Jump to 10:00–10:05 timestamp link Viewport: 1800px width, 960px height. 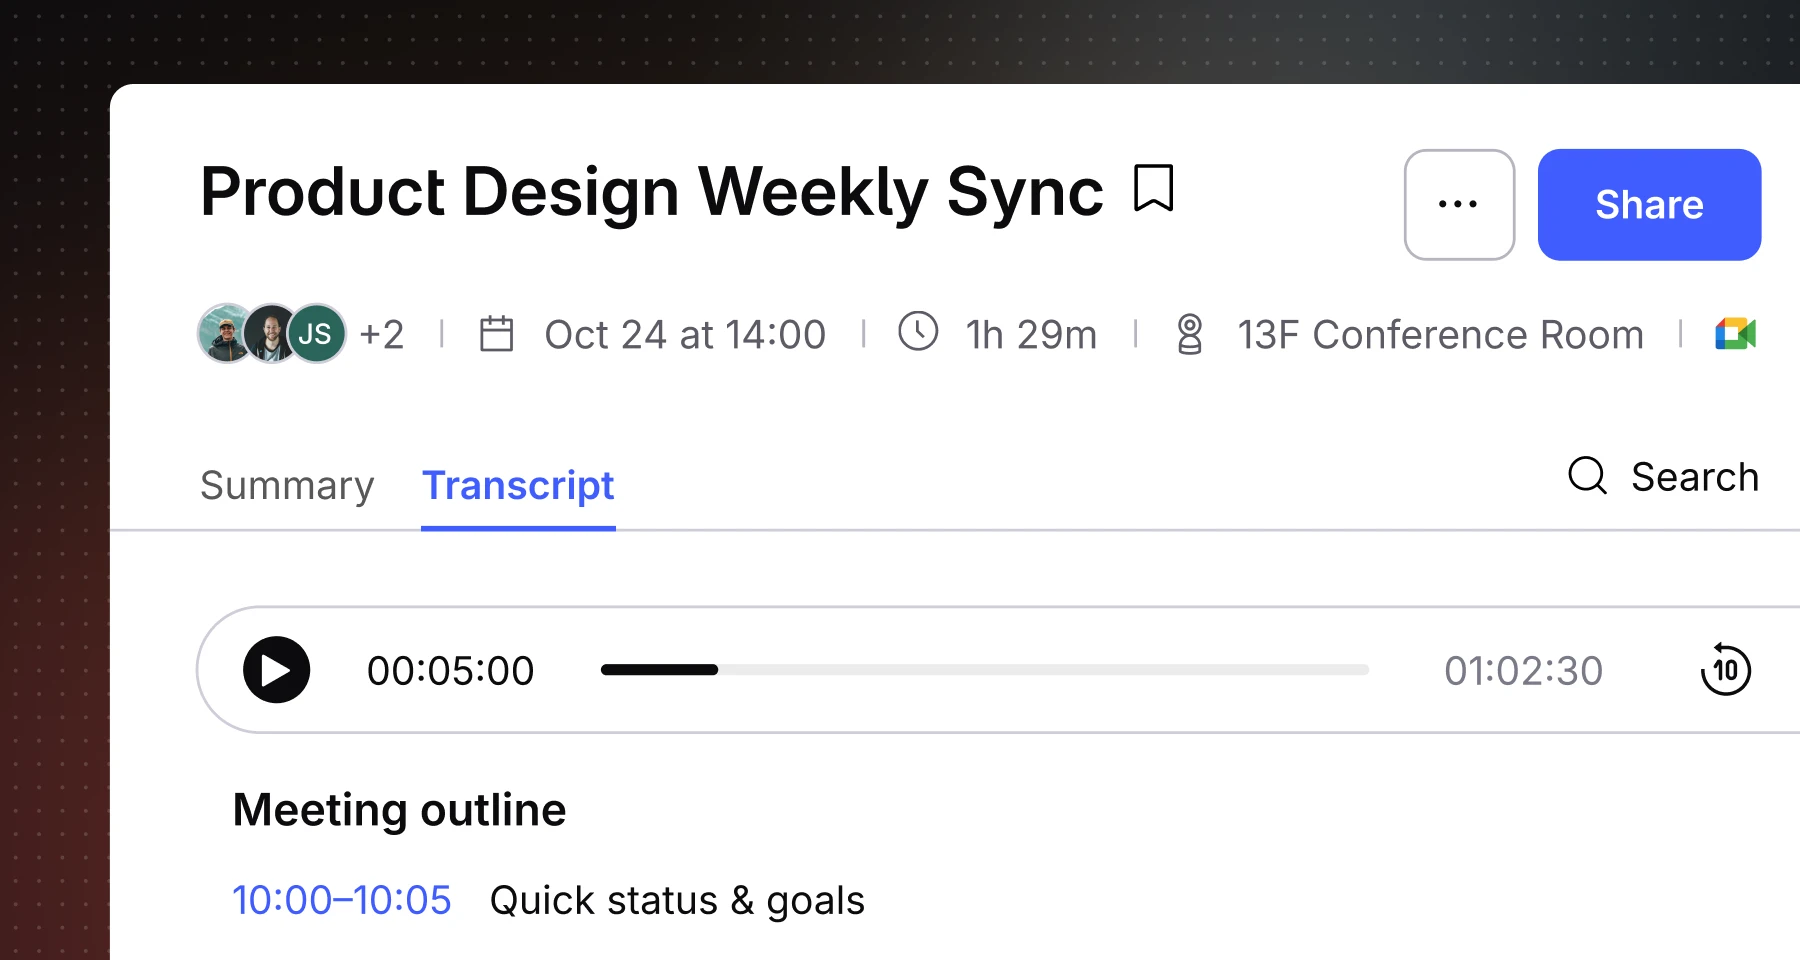[x=342, y=900]
